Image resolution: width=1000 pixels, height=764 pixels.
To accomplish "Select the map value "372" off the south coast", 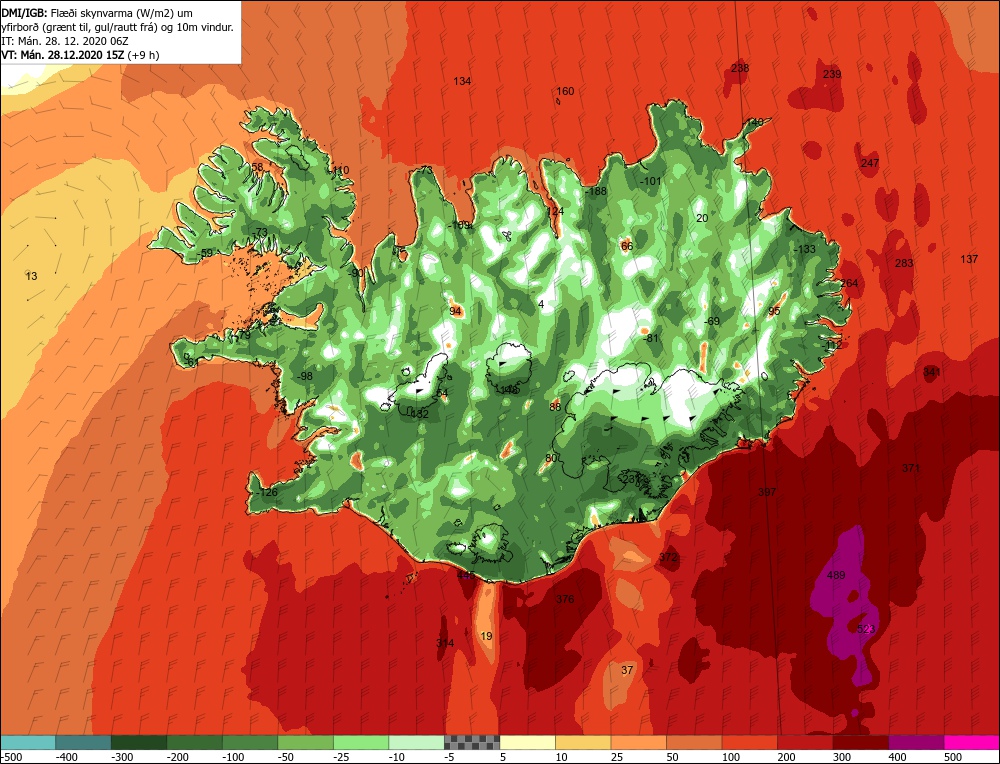I will [668, 557].
